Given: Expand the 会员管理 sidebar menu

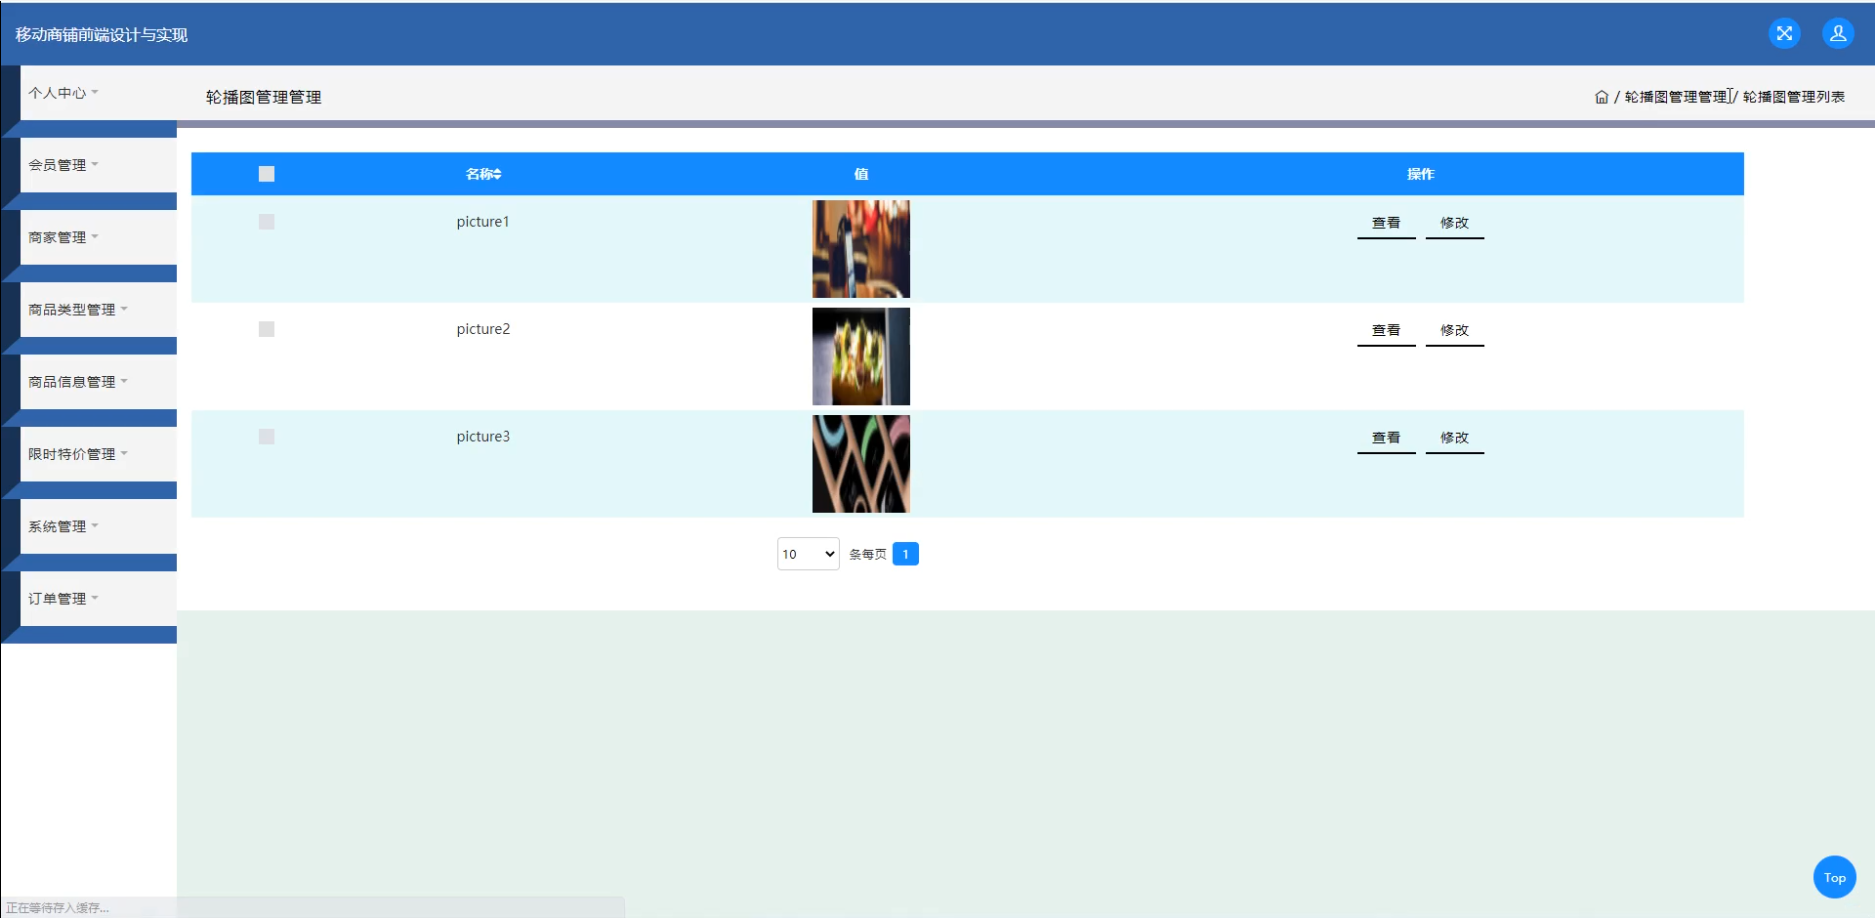Looking at the screenshot, I should 98,165.
